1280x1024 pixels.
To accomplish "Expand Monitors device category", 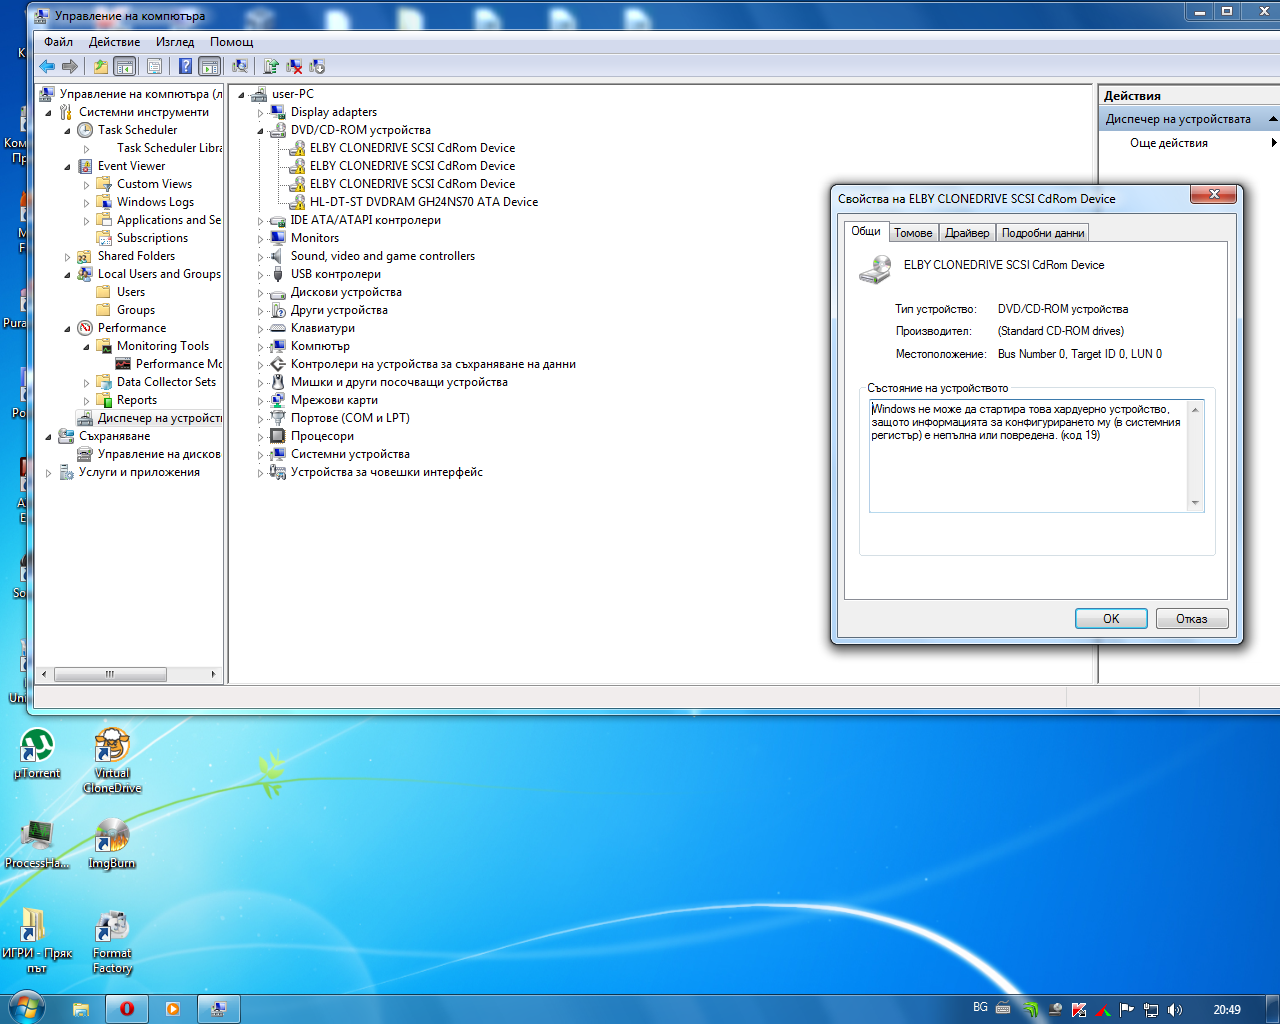I will point(260,239).
